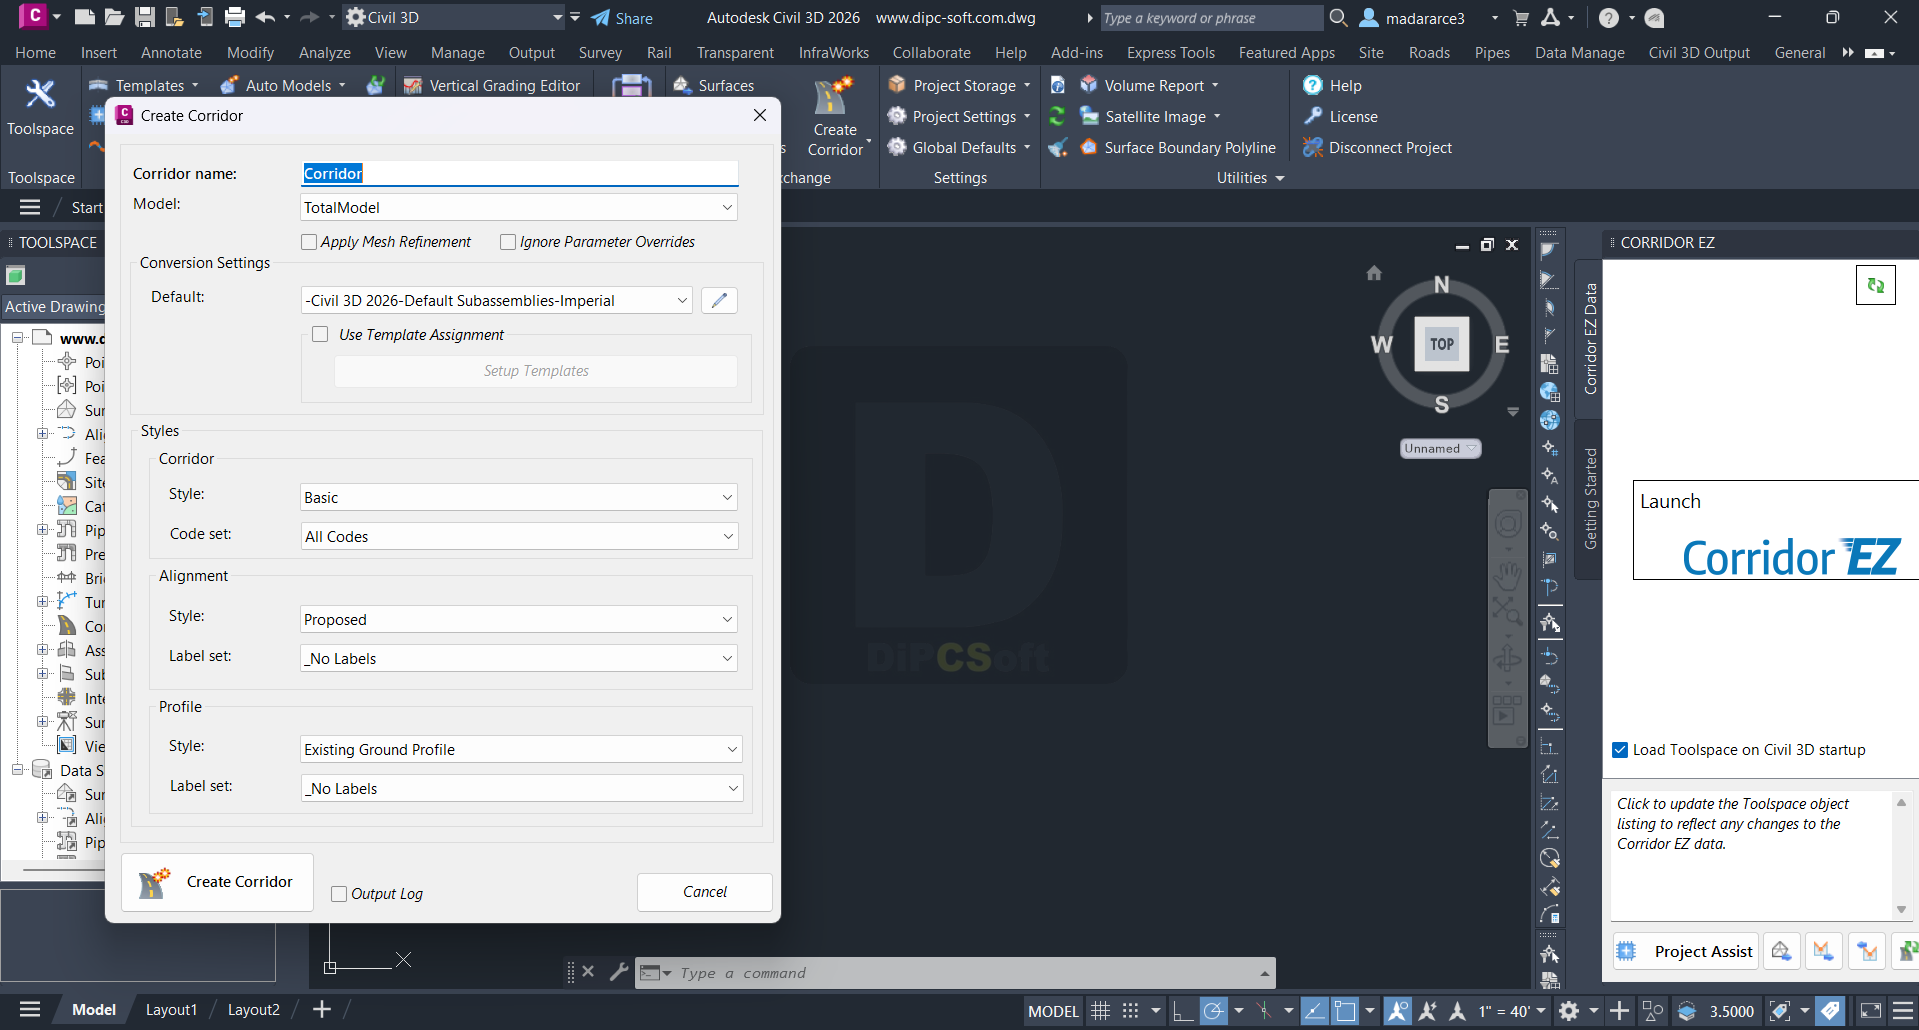Select Surface Boundary Polyline tool
Viewport: 1919px width, 1030px height.
click(x=1177, y=148)
